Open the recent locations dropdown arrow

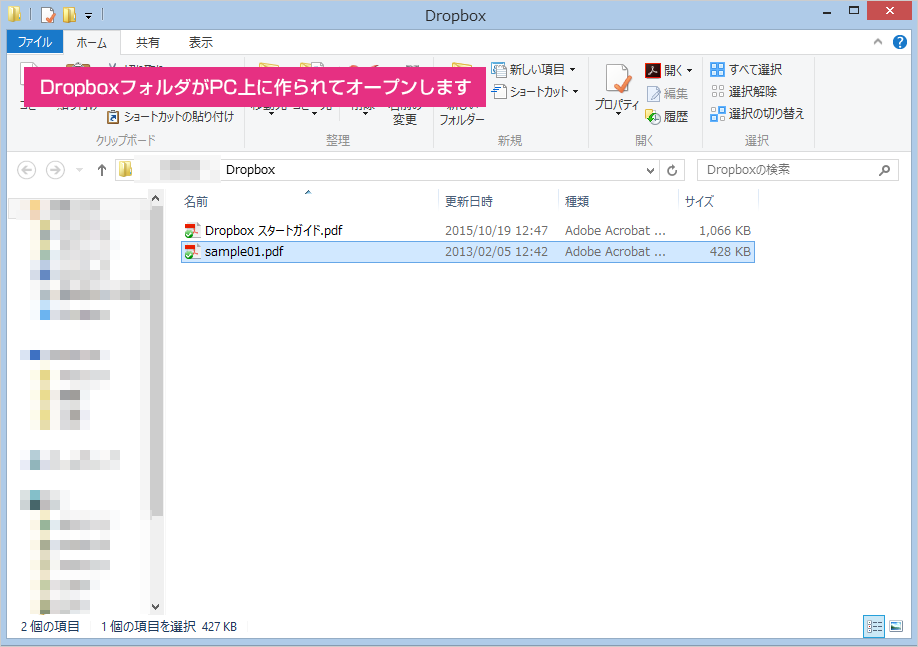click(79, 170)
